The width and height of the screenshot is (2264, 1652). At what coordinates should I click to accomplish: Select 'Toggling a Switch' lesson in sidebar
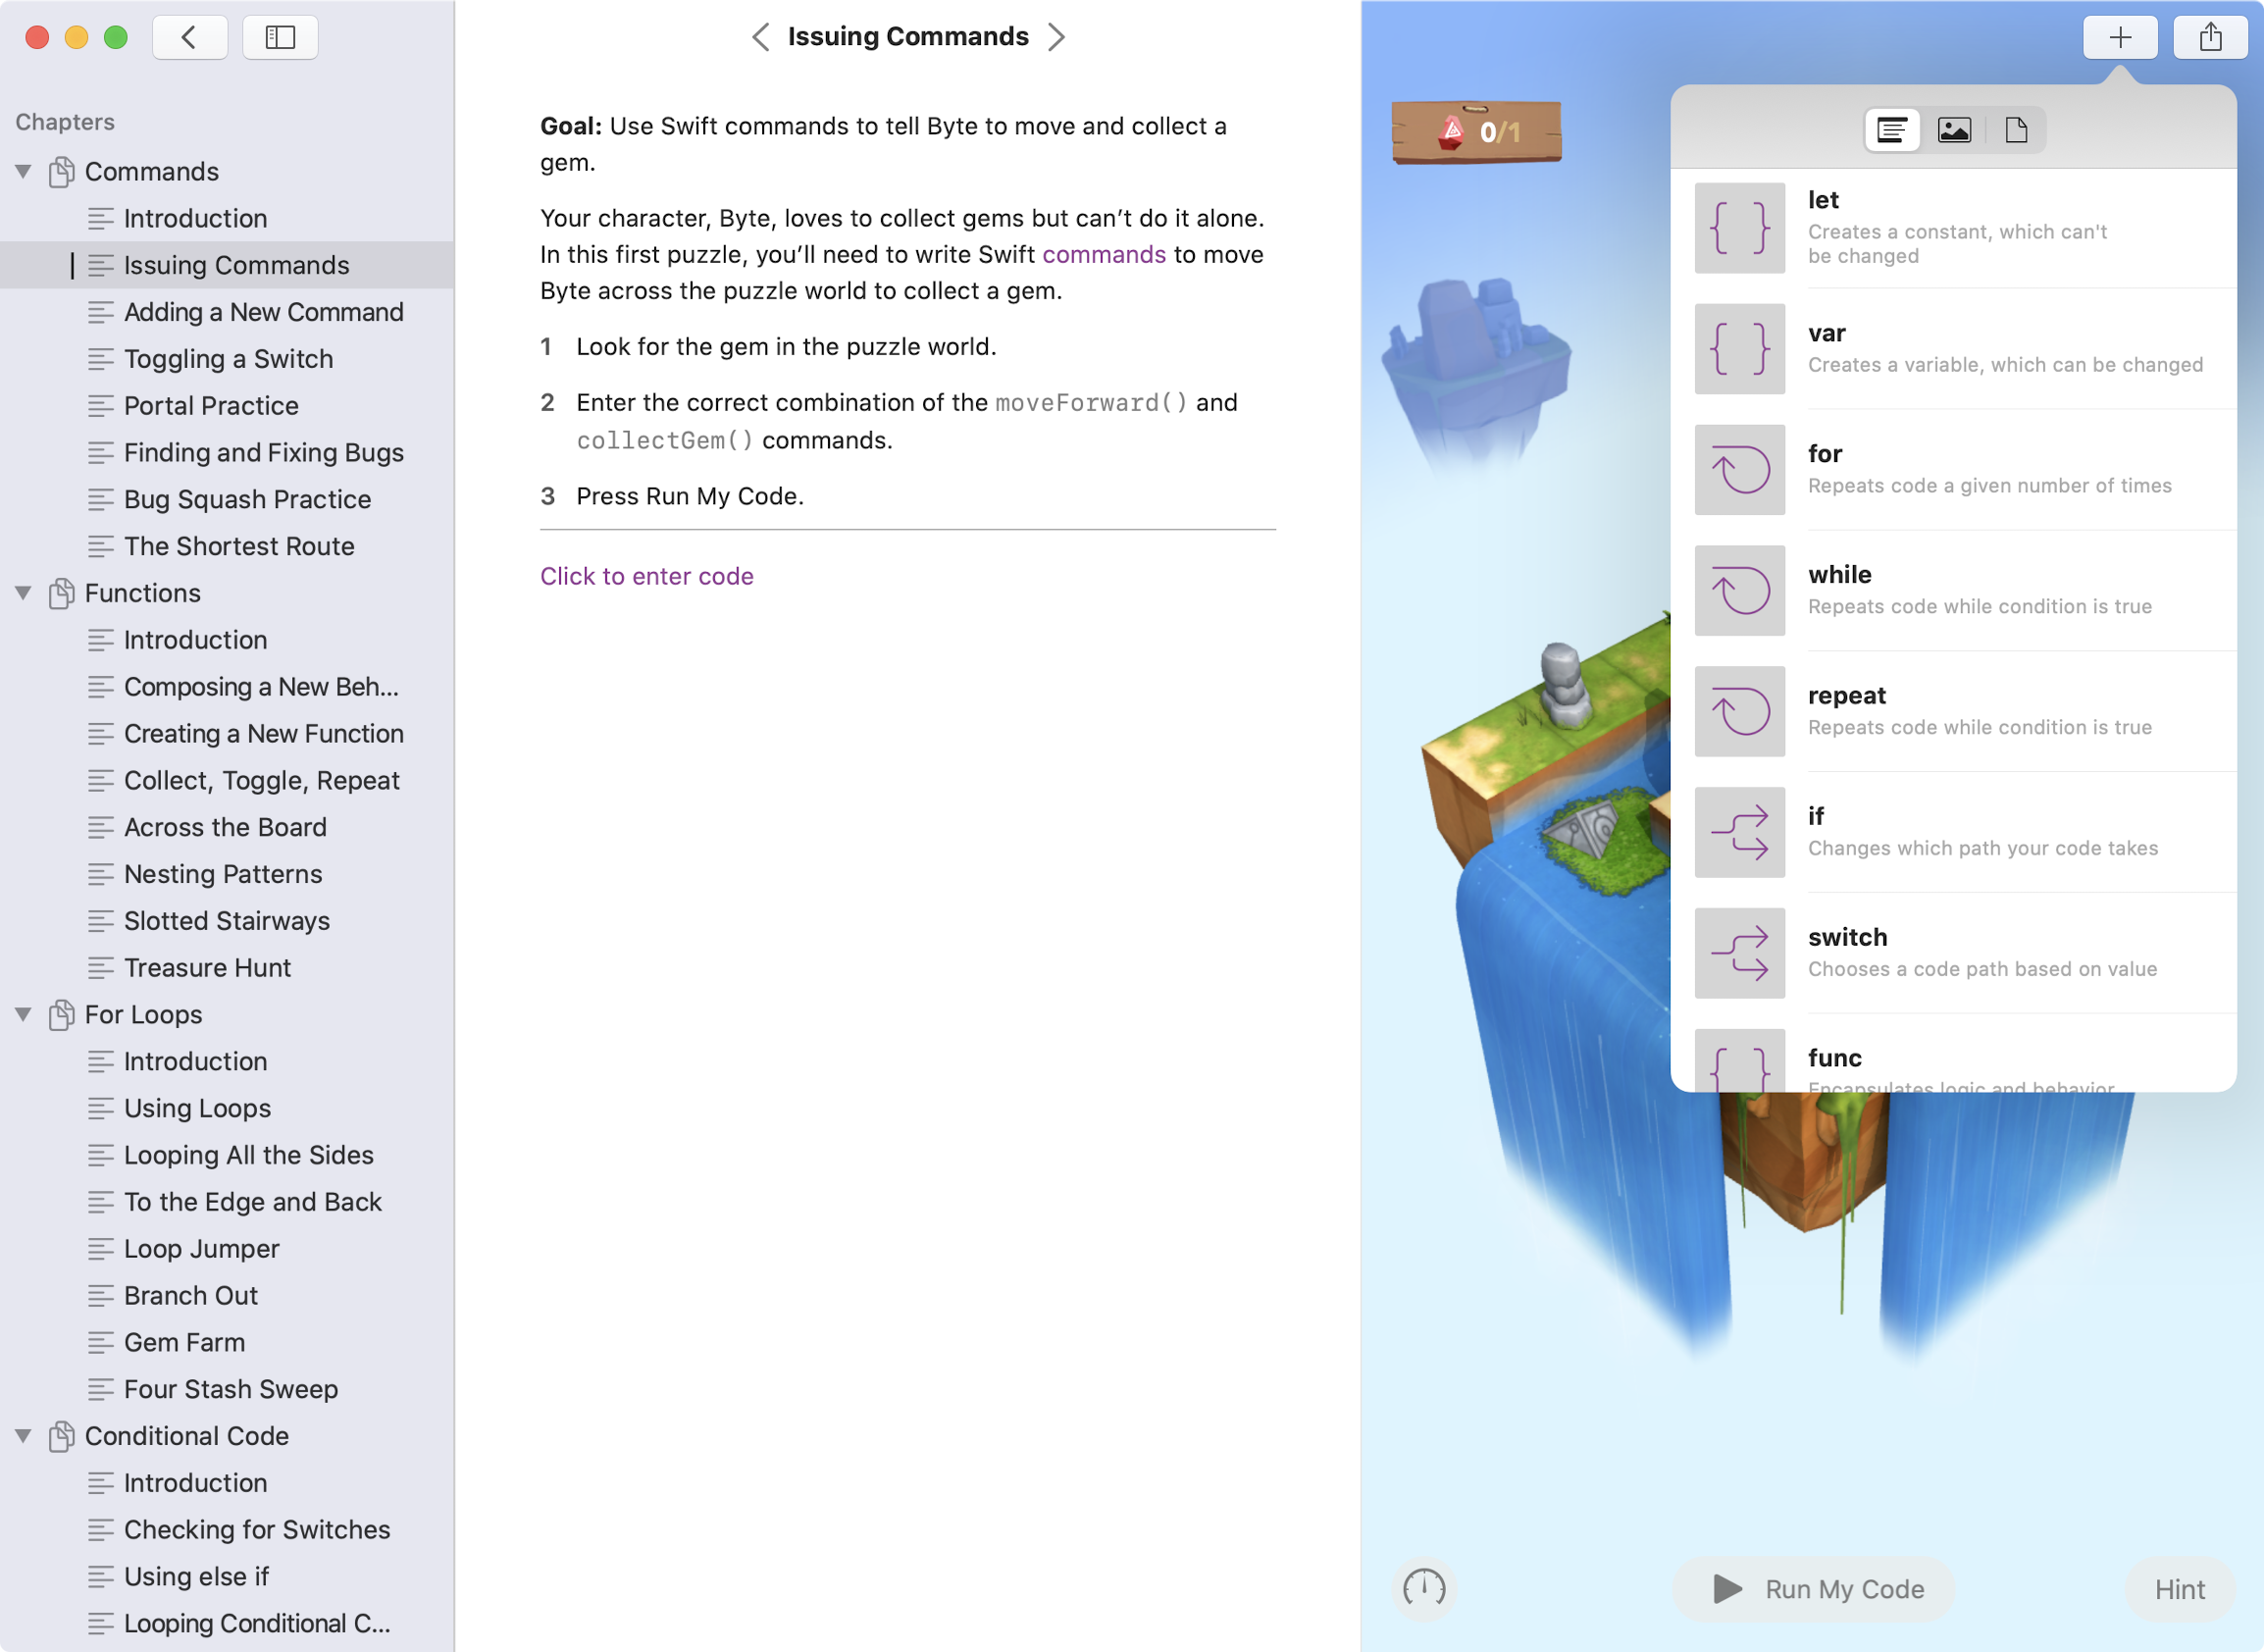point(229,358)
